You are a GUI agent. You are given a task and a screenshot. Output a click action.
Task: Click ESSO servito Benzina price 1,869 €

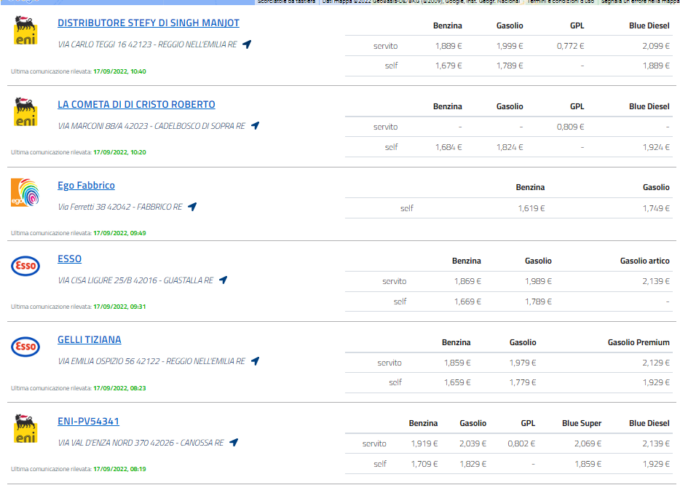468,281
